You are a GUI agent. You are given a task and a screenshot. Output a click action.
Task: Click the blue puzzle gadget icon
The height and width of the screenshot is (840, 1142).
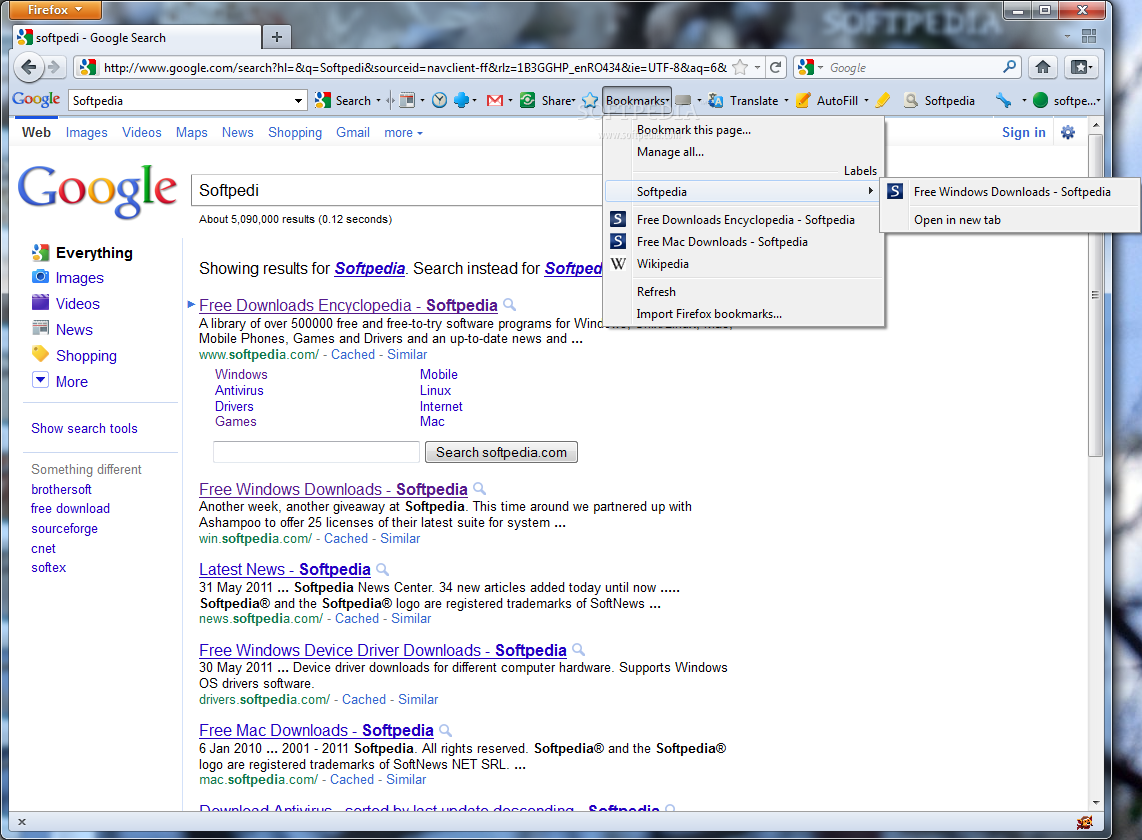(461, 101)
